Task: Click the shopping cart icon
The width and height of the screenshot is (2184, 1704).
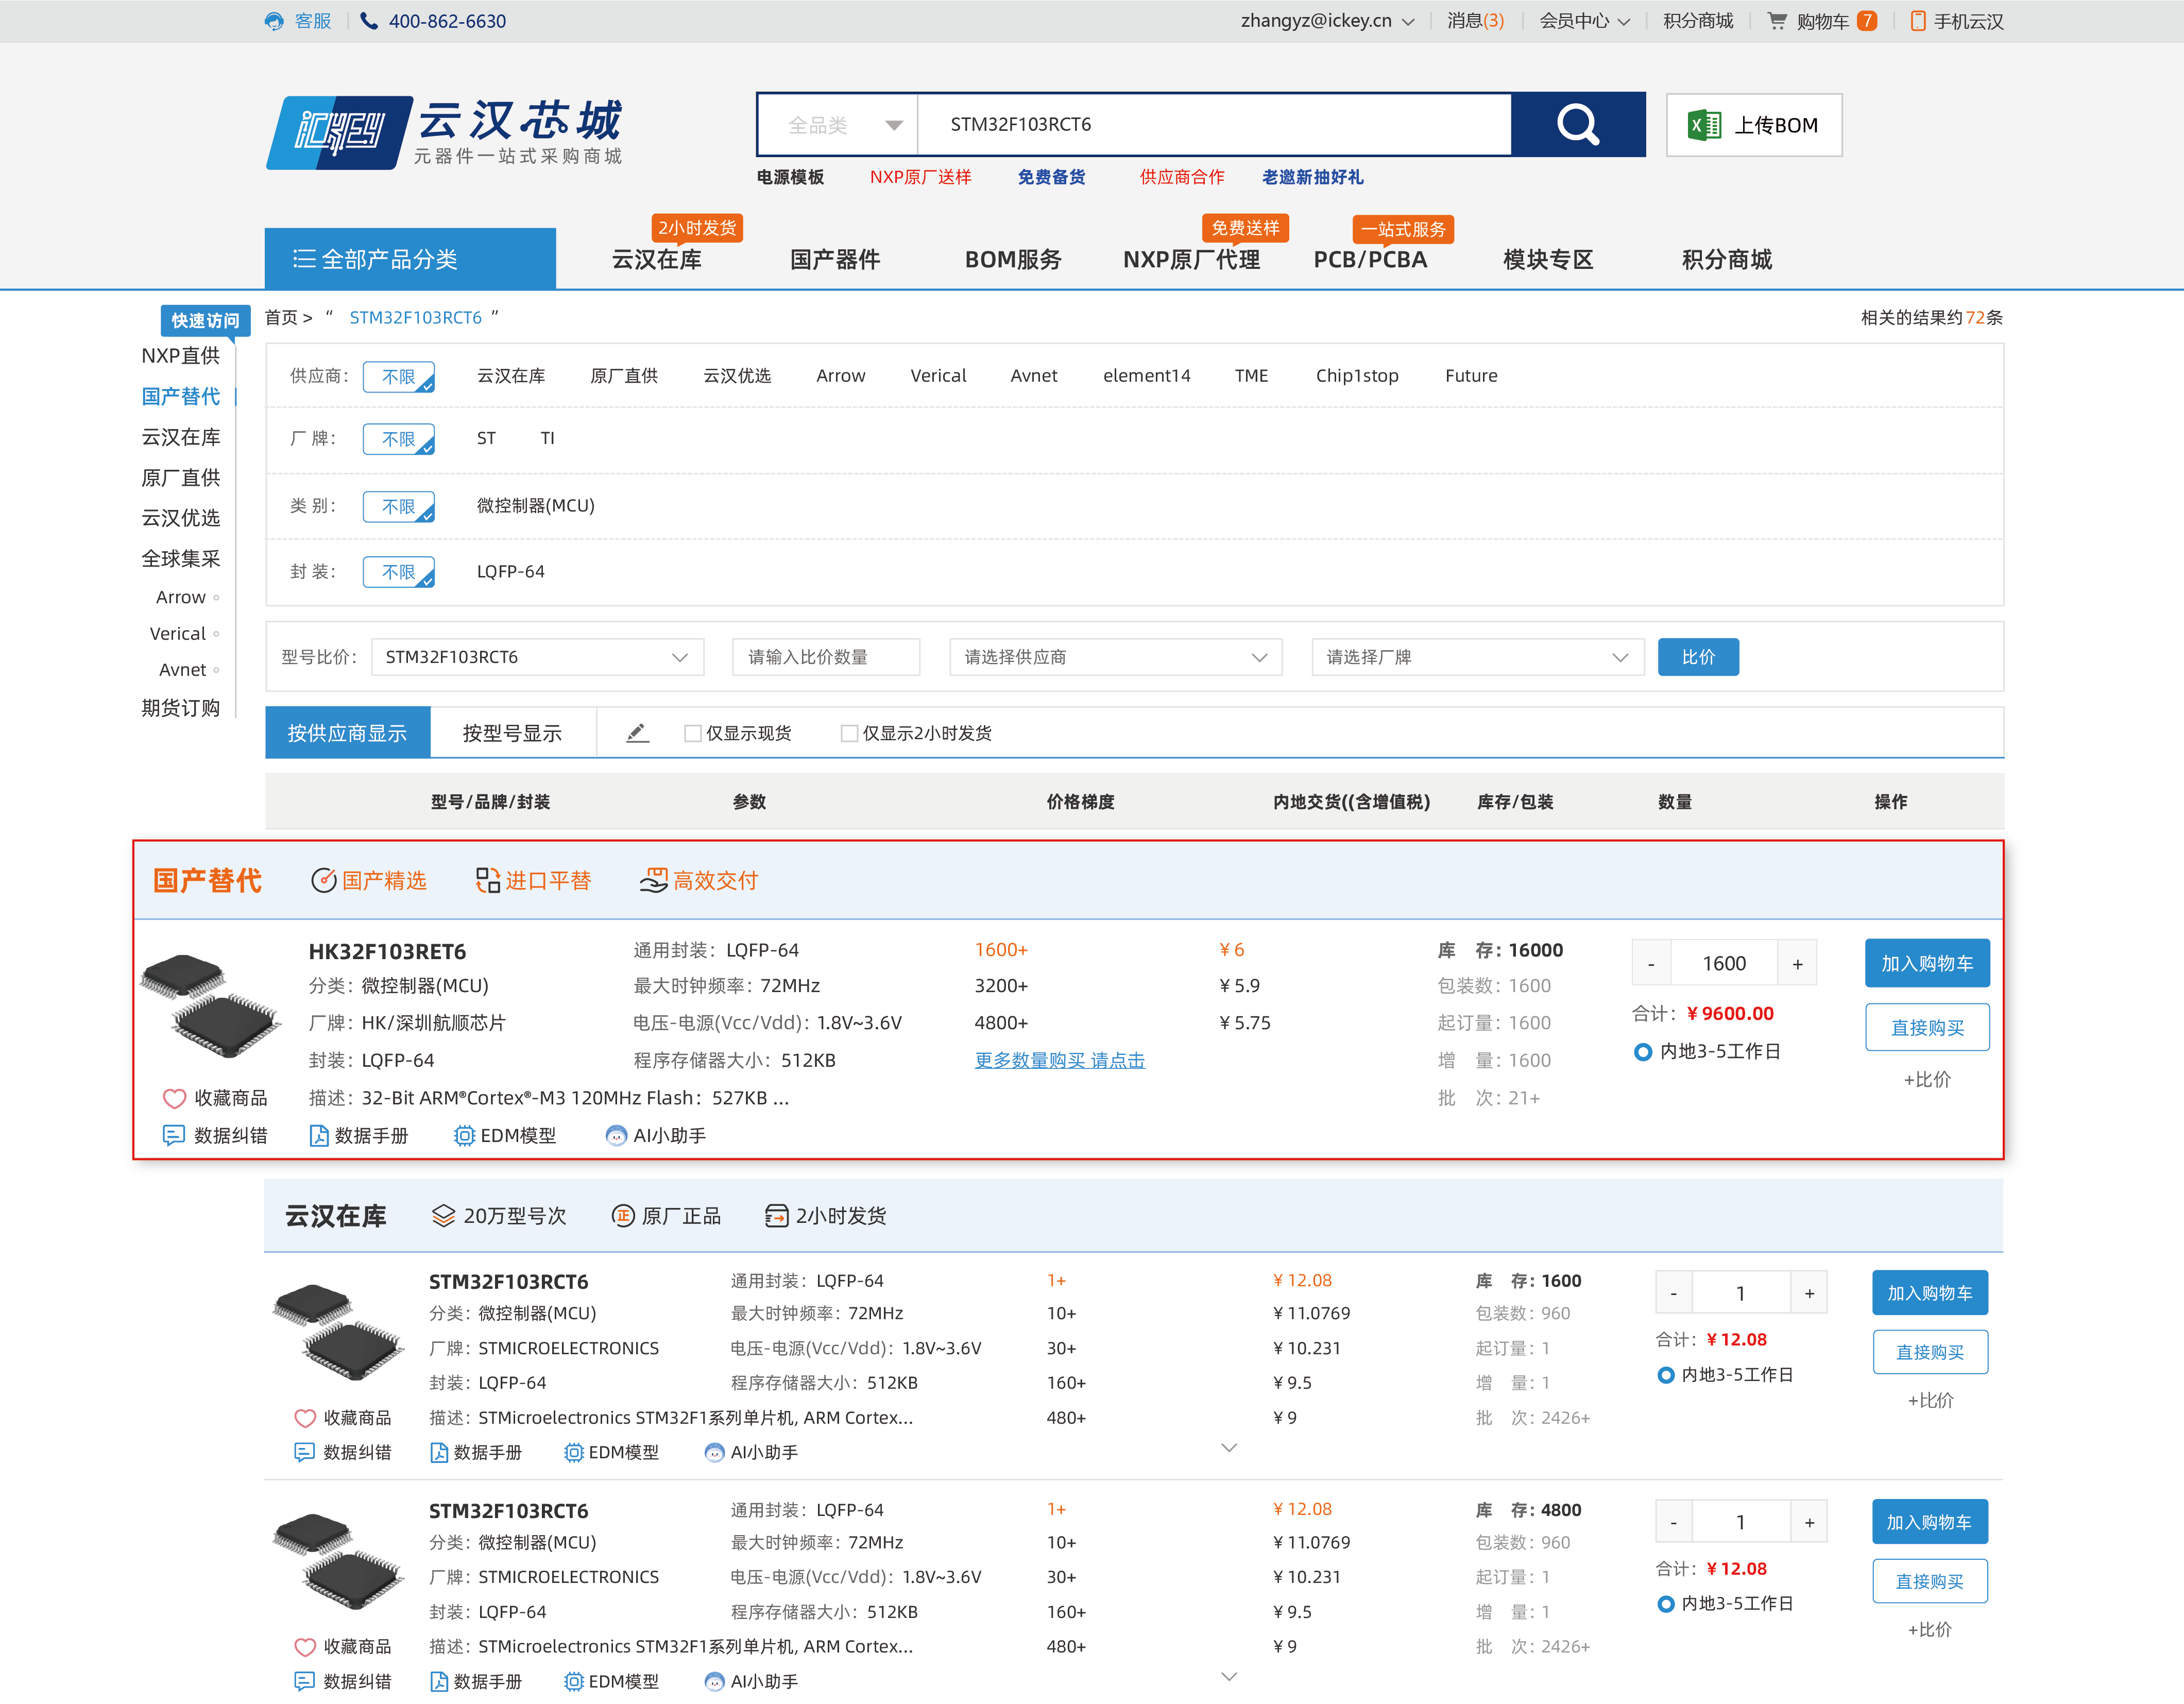Action: point(1776,21)
